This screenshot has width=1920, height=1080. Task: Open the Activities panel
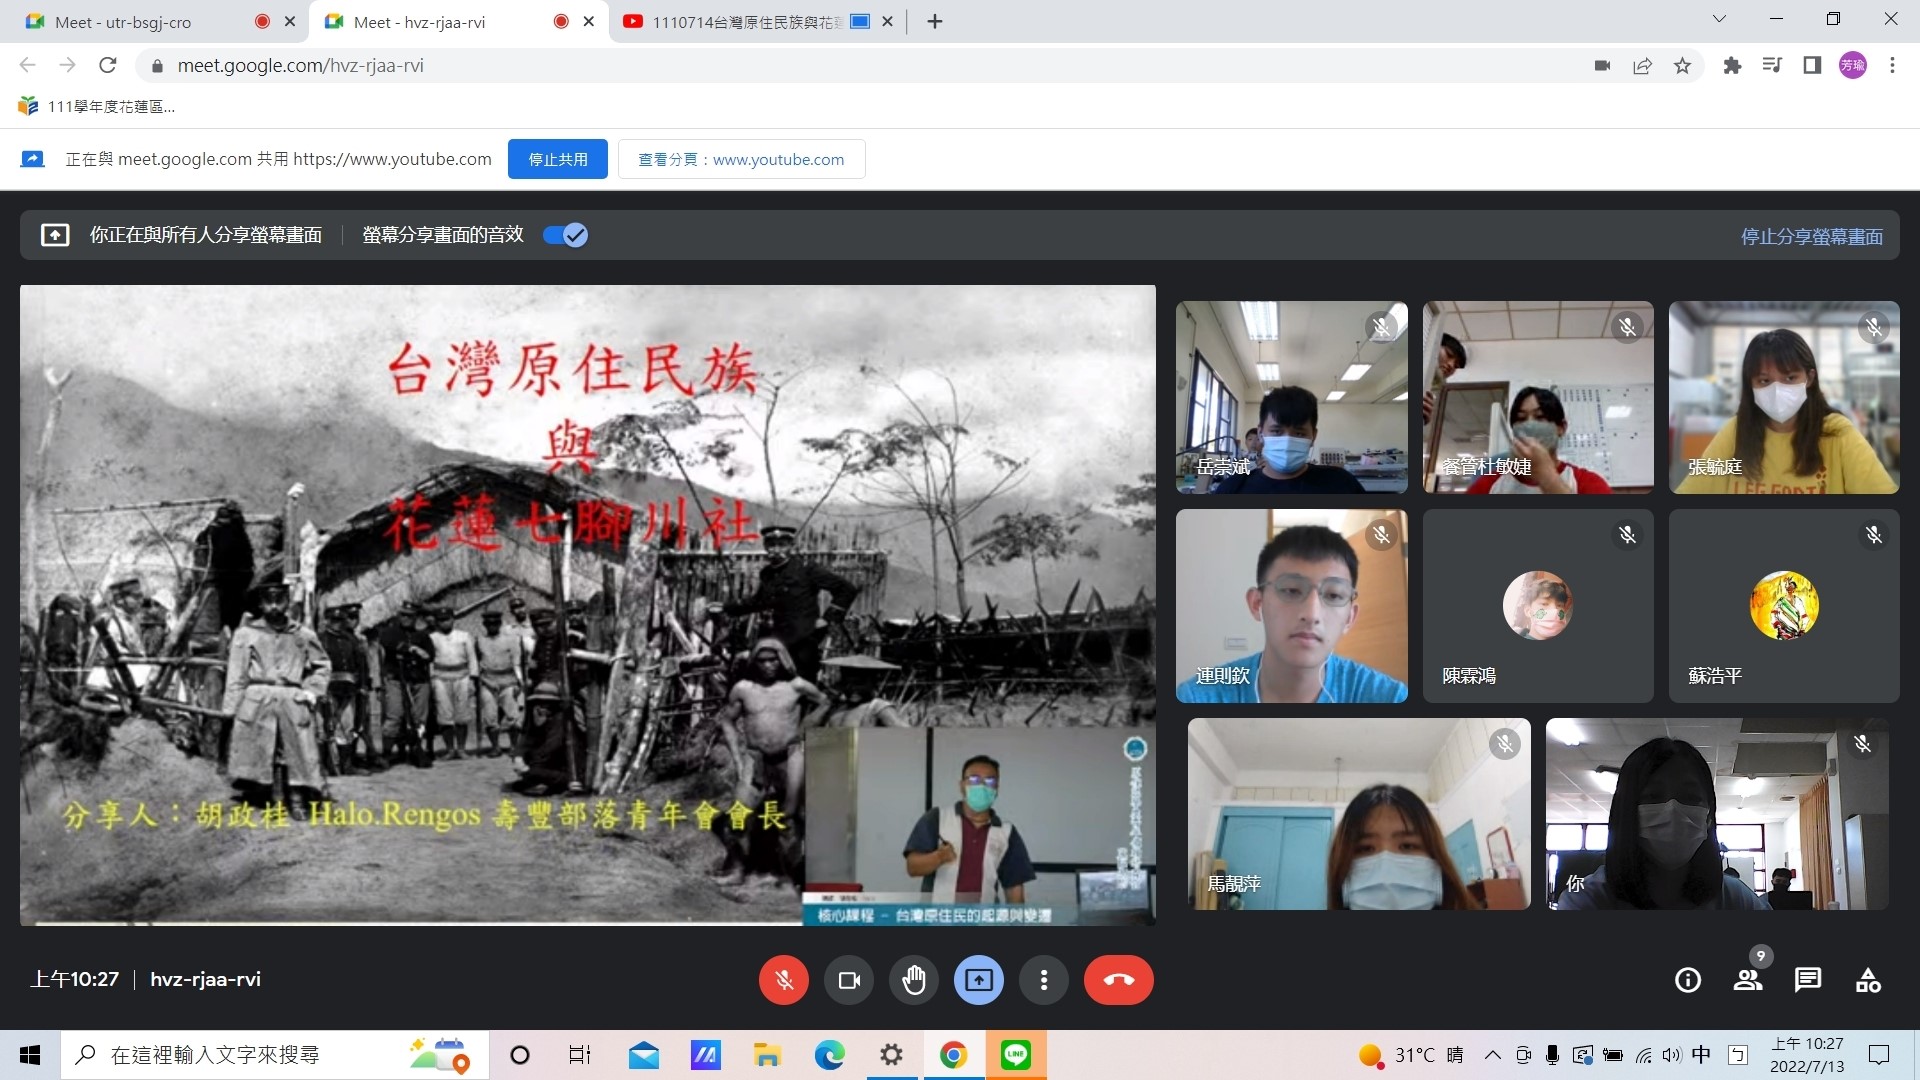coord(1868,980)
